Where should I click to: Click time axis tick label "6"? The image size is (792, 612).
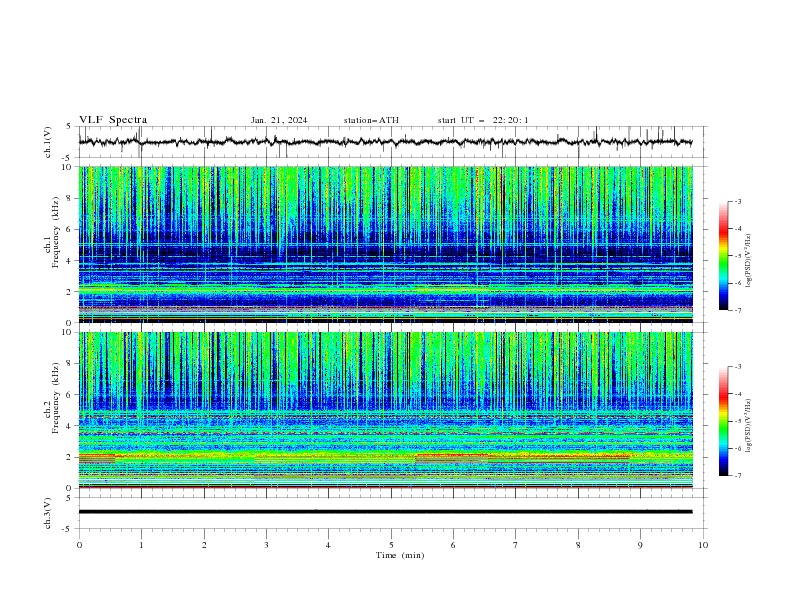click(453, 545)
